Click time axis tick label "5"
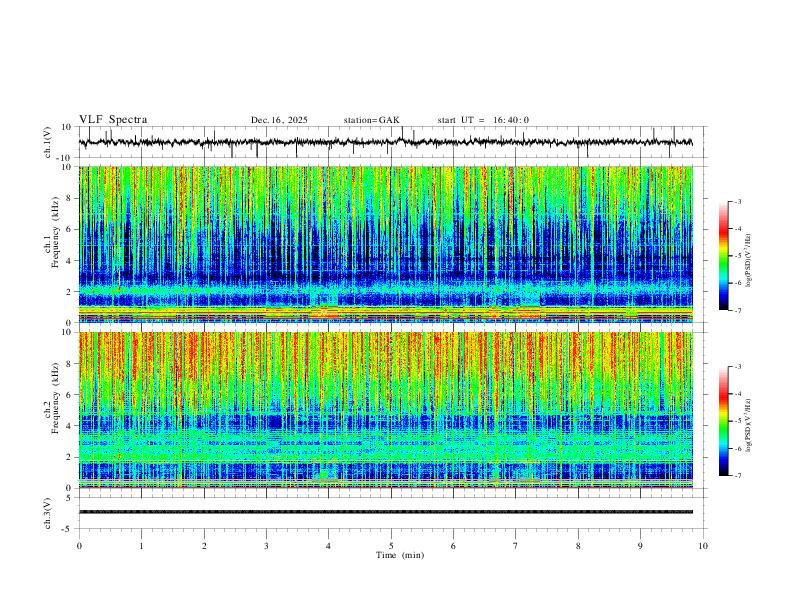 tap(391, 546)
